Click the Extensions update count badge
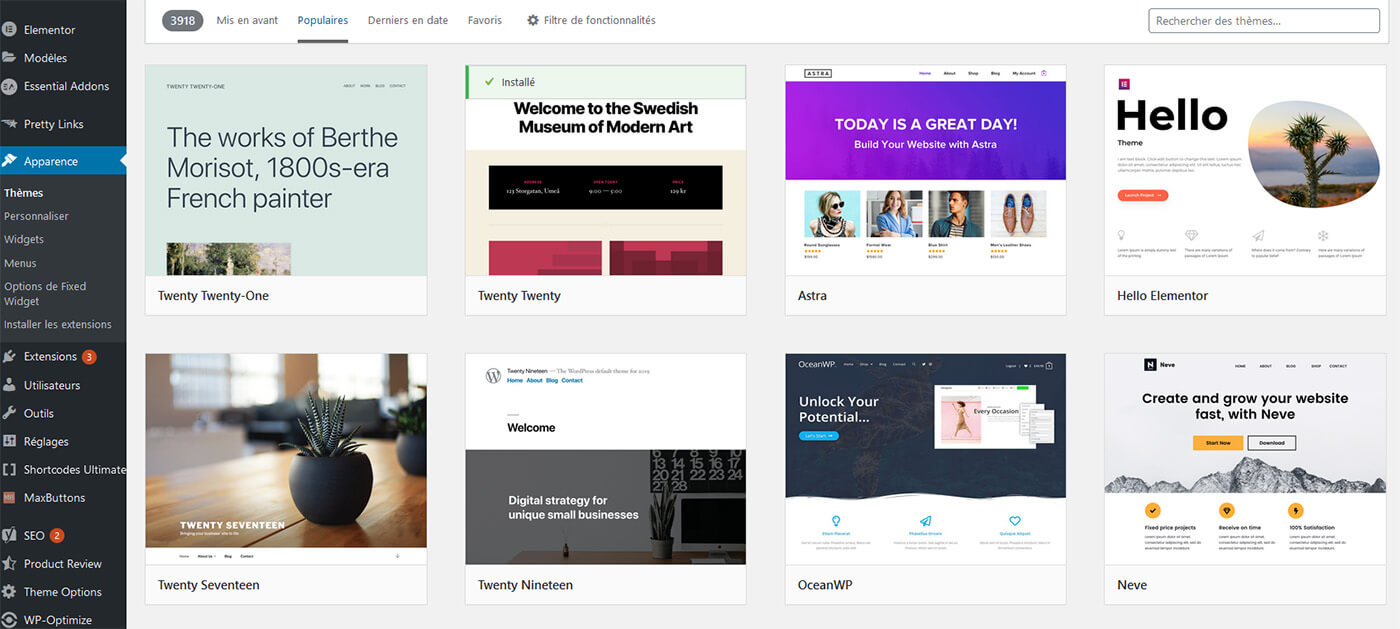Image resolution: width=1400 pixels, height=629 pixels. [89, 357]
